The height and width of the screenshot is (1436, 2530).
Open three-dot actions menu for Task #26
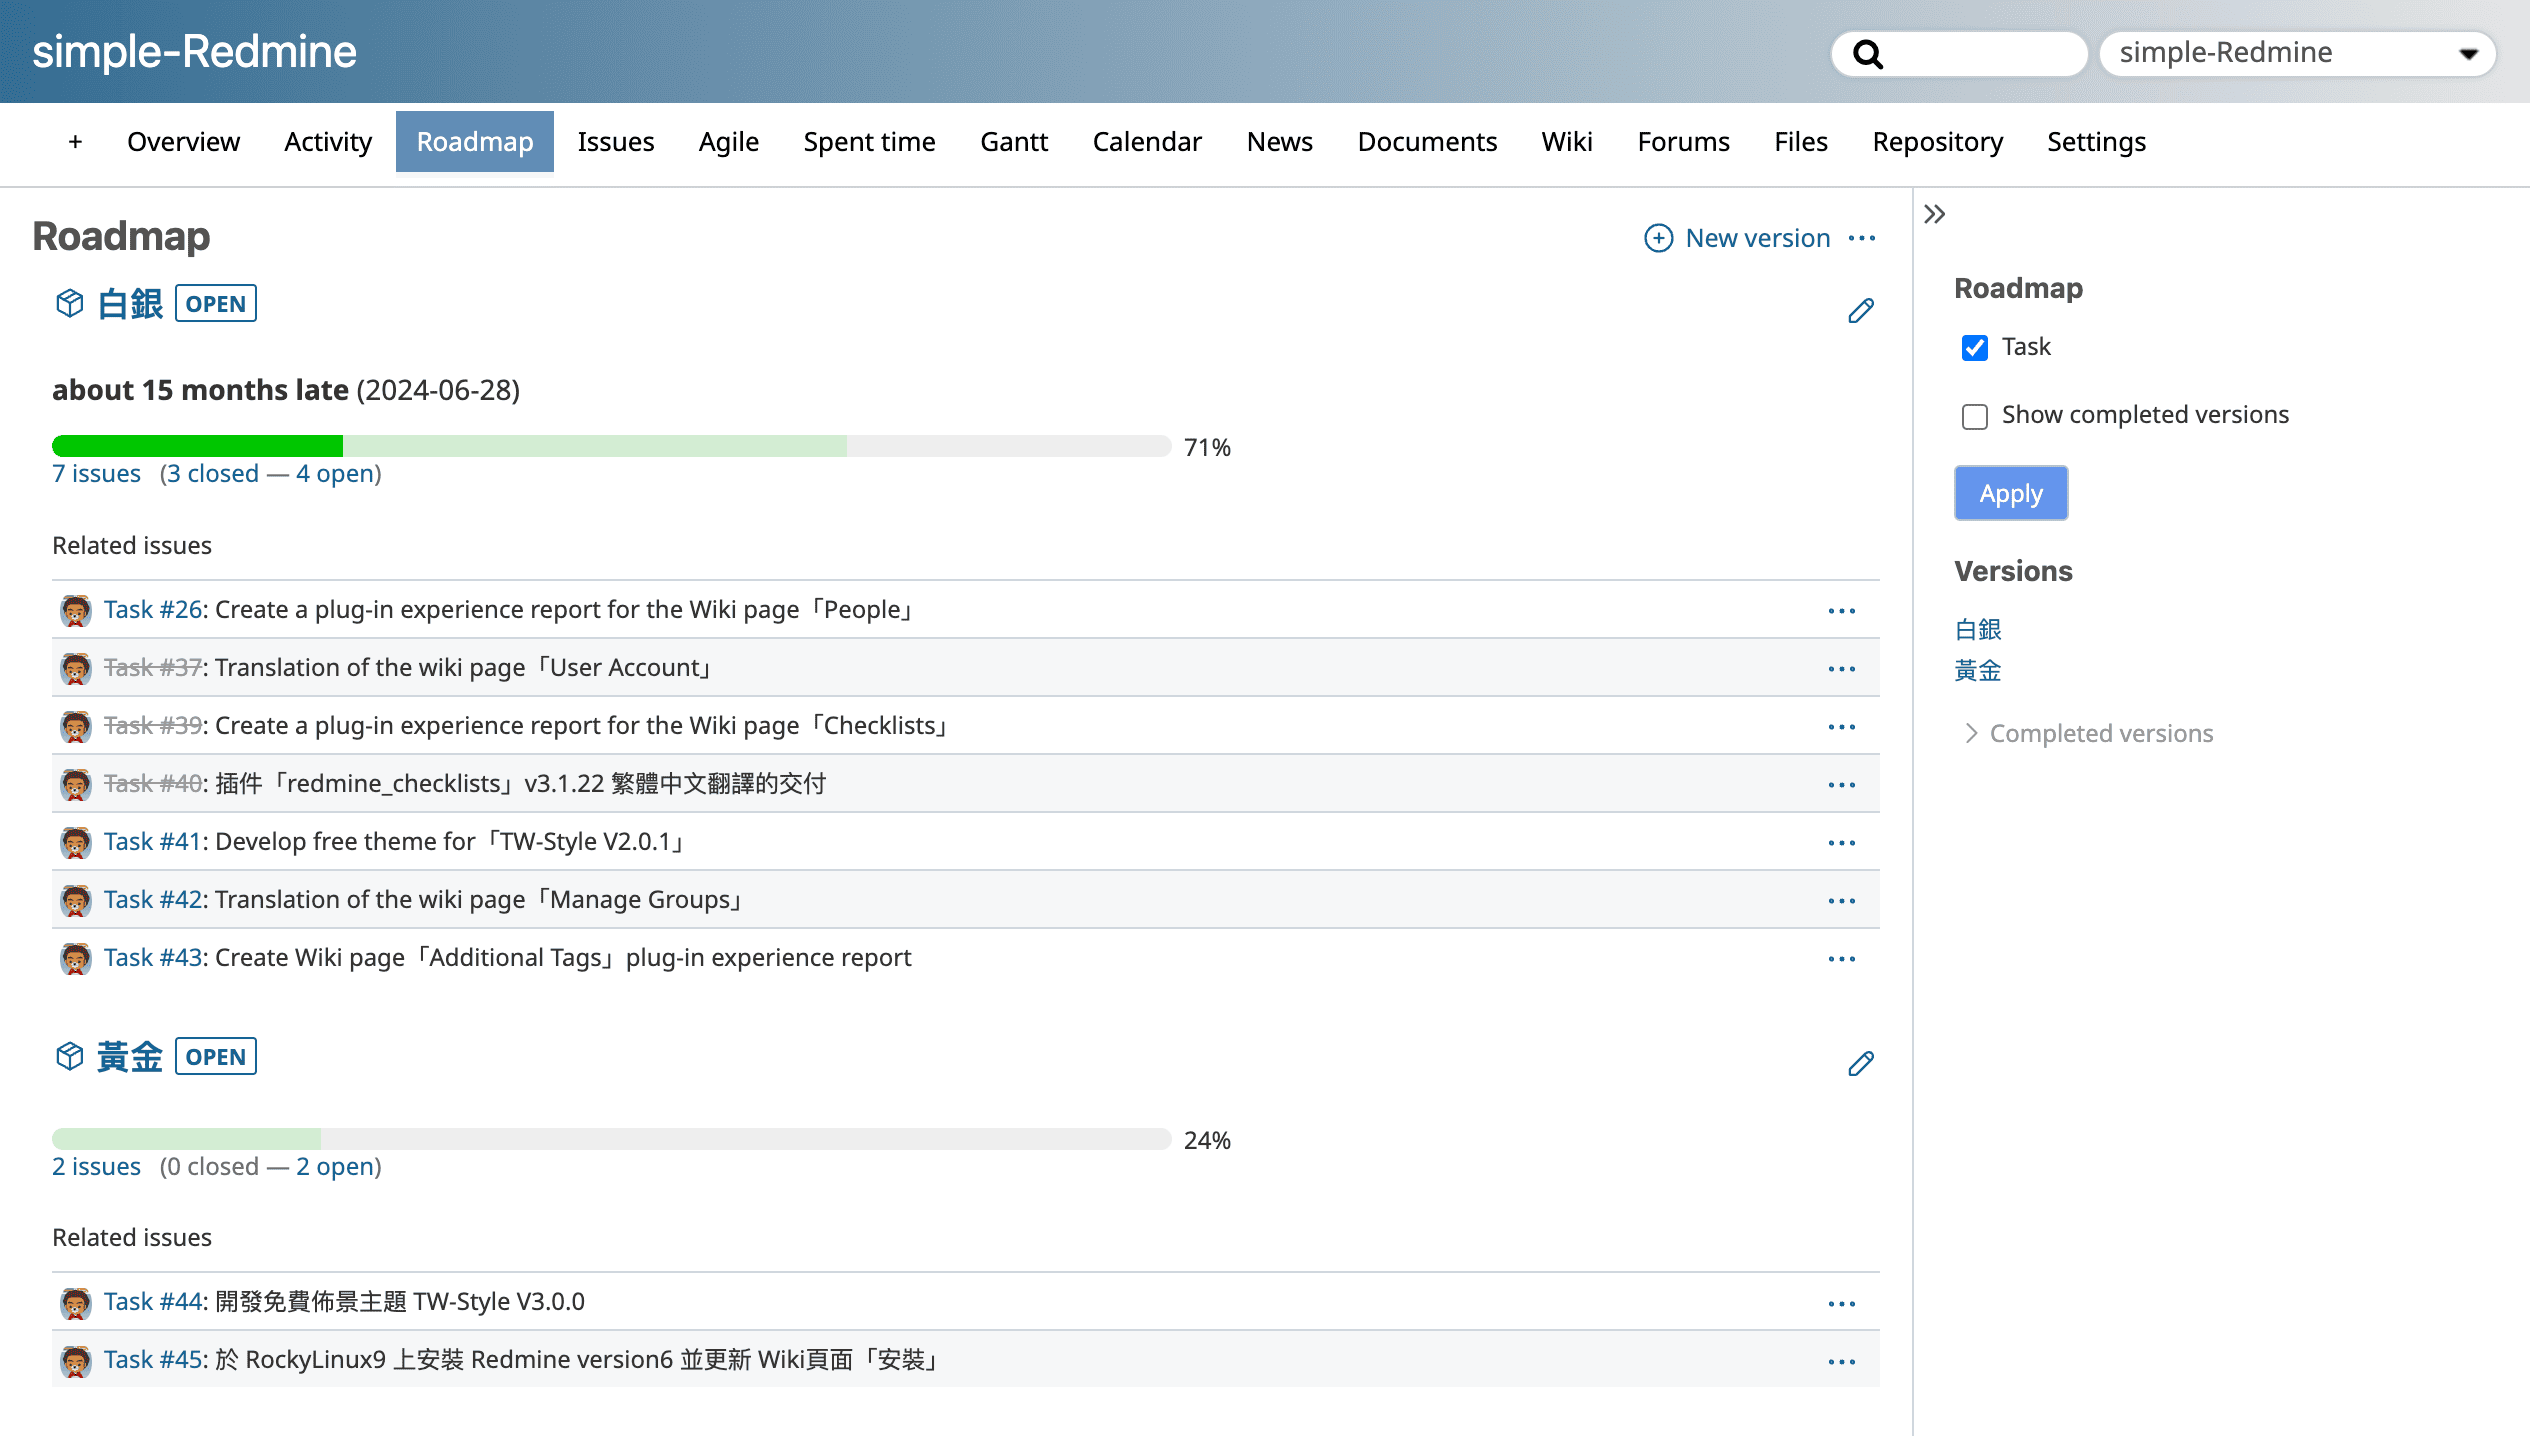pos(1841,611)
